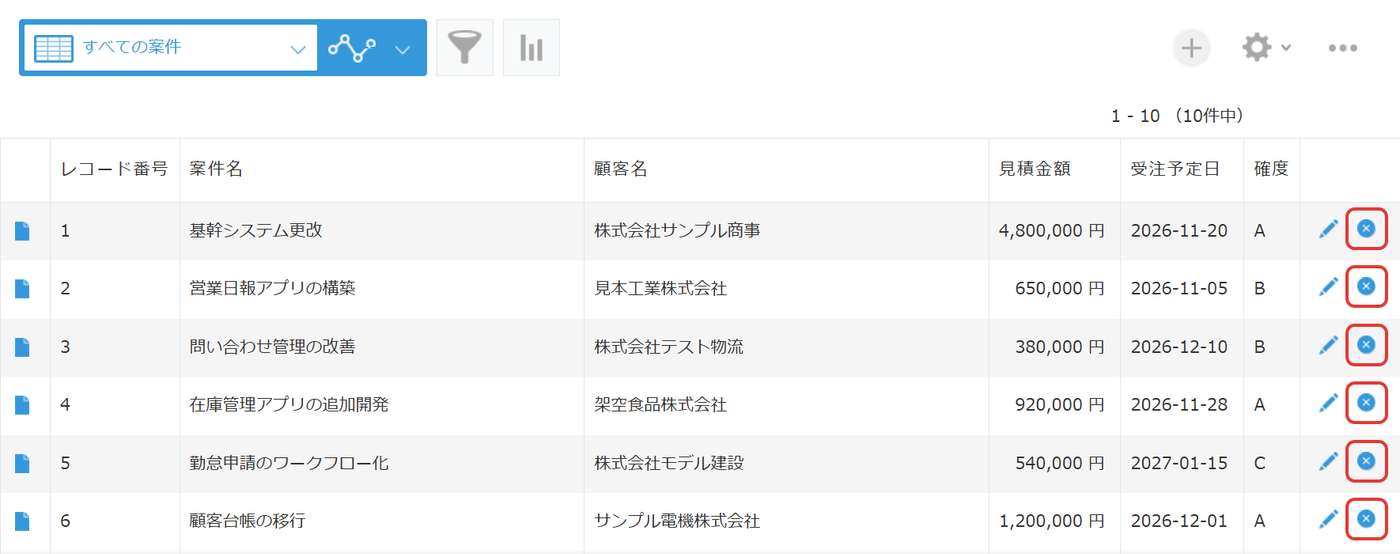Delete record 1 with x icon
Image resolution: width=1400 pixels, height=554 pixels.
(1366, 229)
